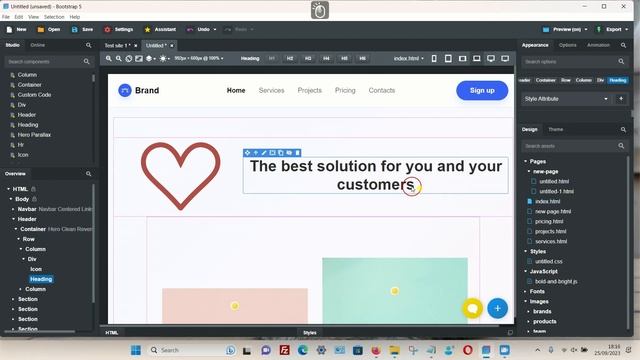Open the Preview (on) dropdown
The height and width of the screenshot is (360, 640).
pos(565,29)
